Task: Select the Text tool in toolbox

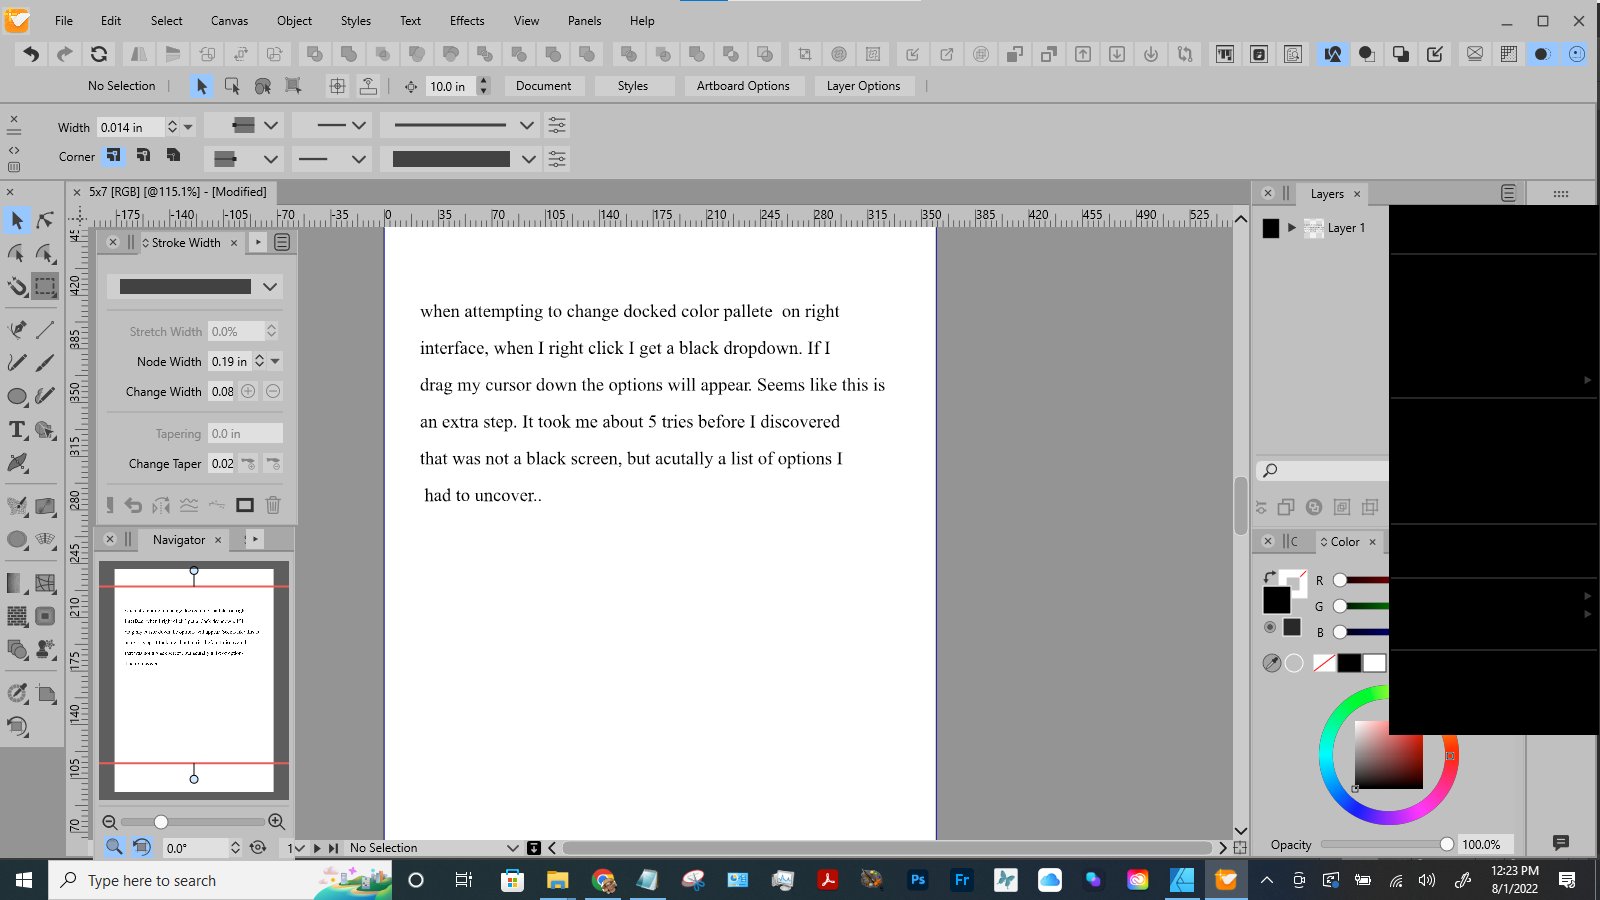Action: (17, 430)
